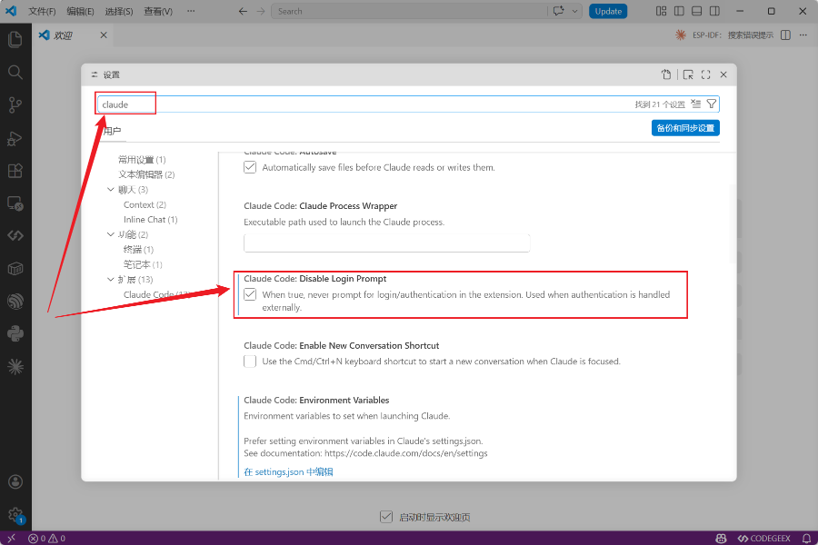Image resolution: width=818 pixels, height=545 pixels.
Task: Click the title bar Search command box
Action: pos(410,11)
